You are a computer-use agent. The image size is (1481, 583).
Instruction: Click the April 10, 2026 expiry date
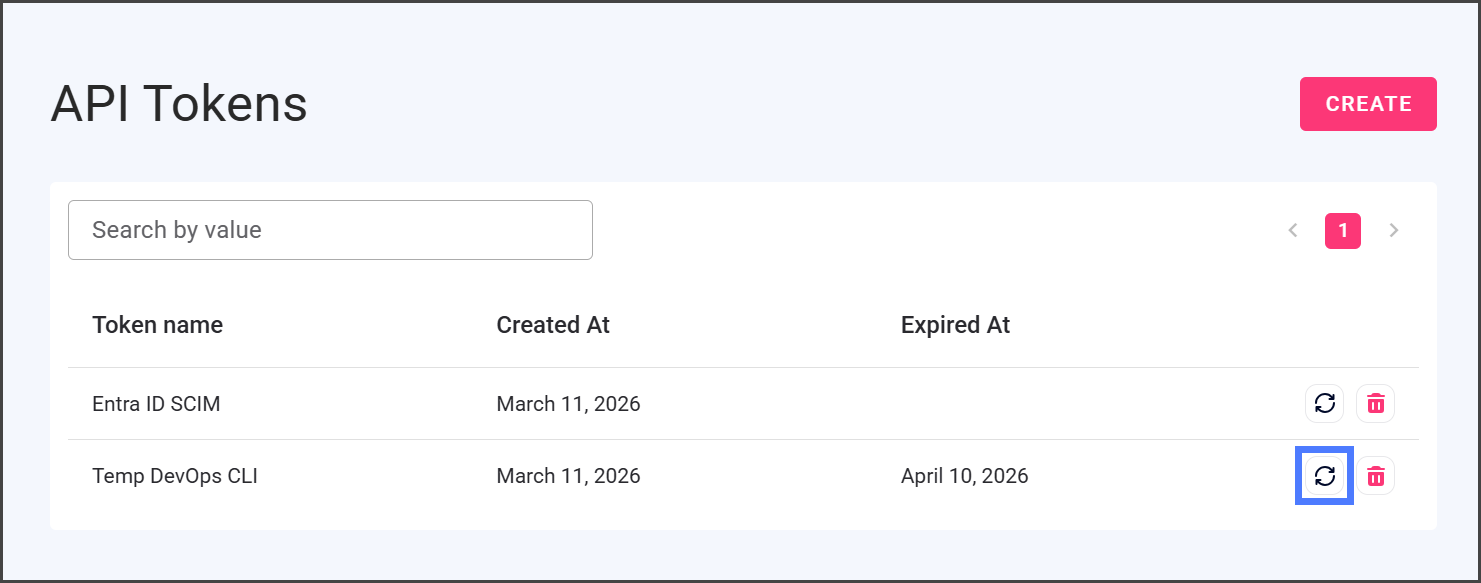(x=964, y=476)
